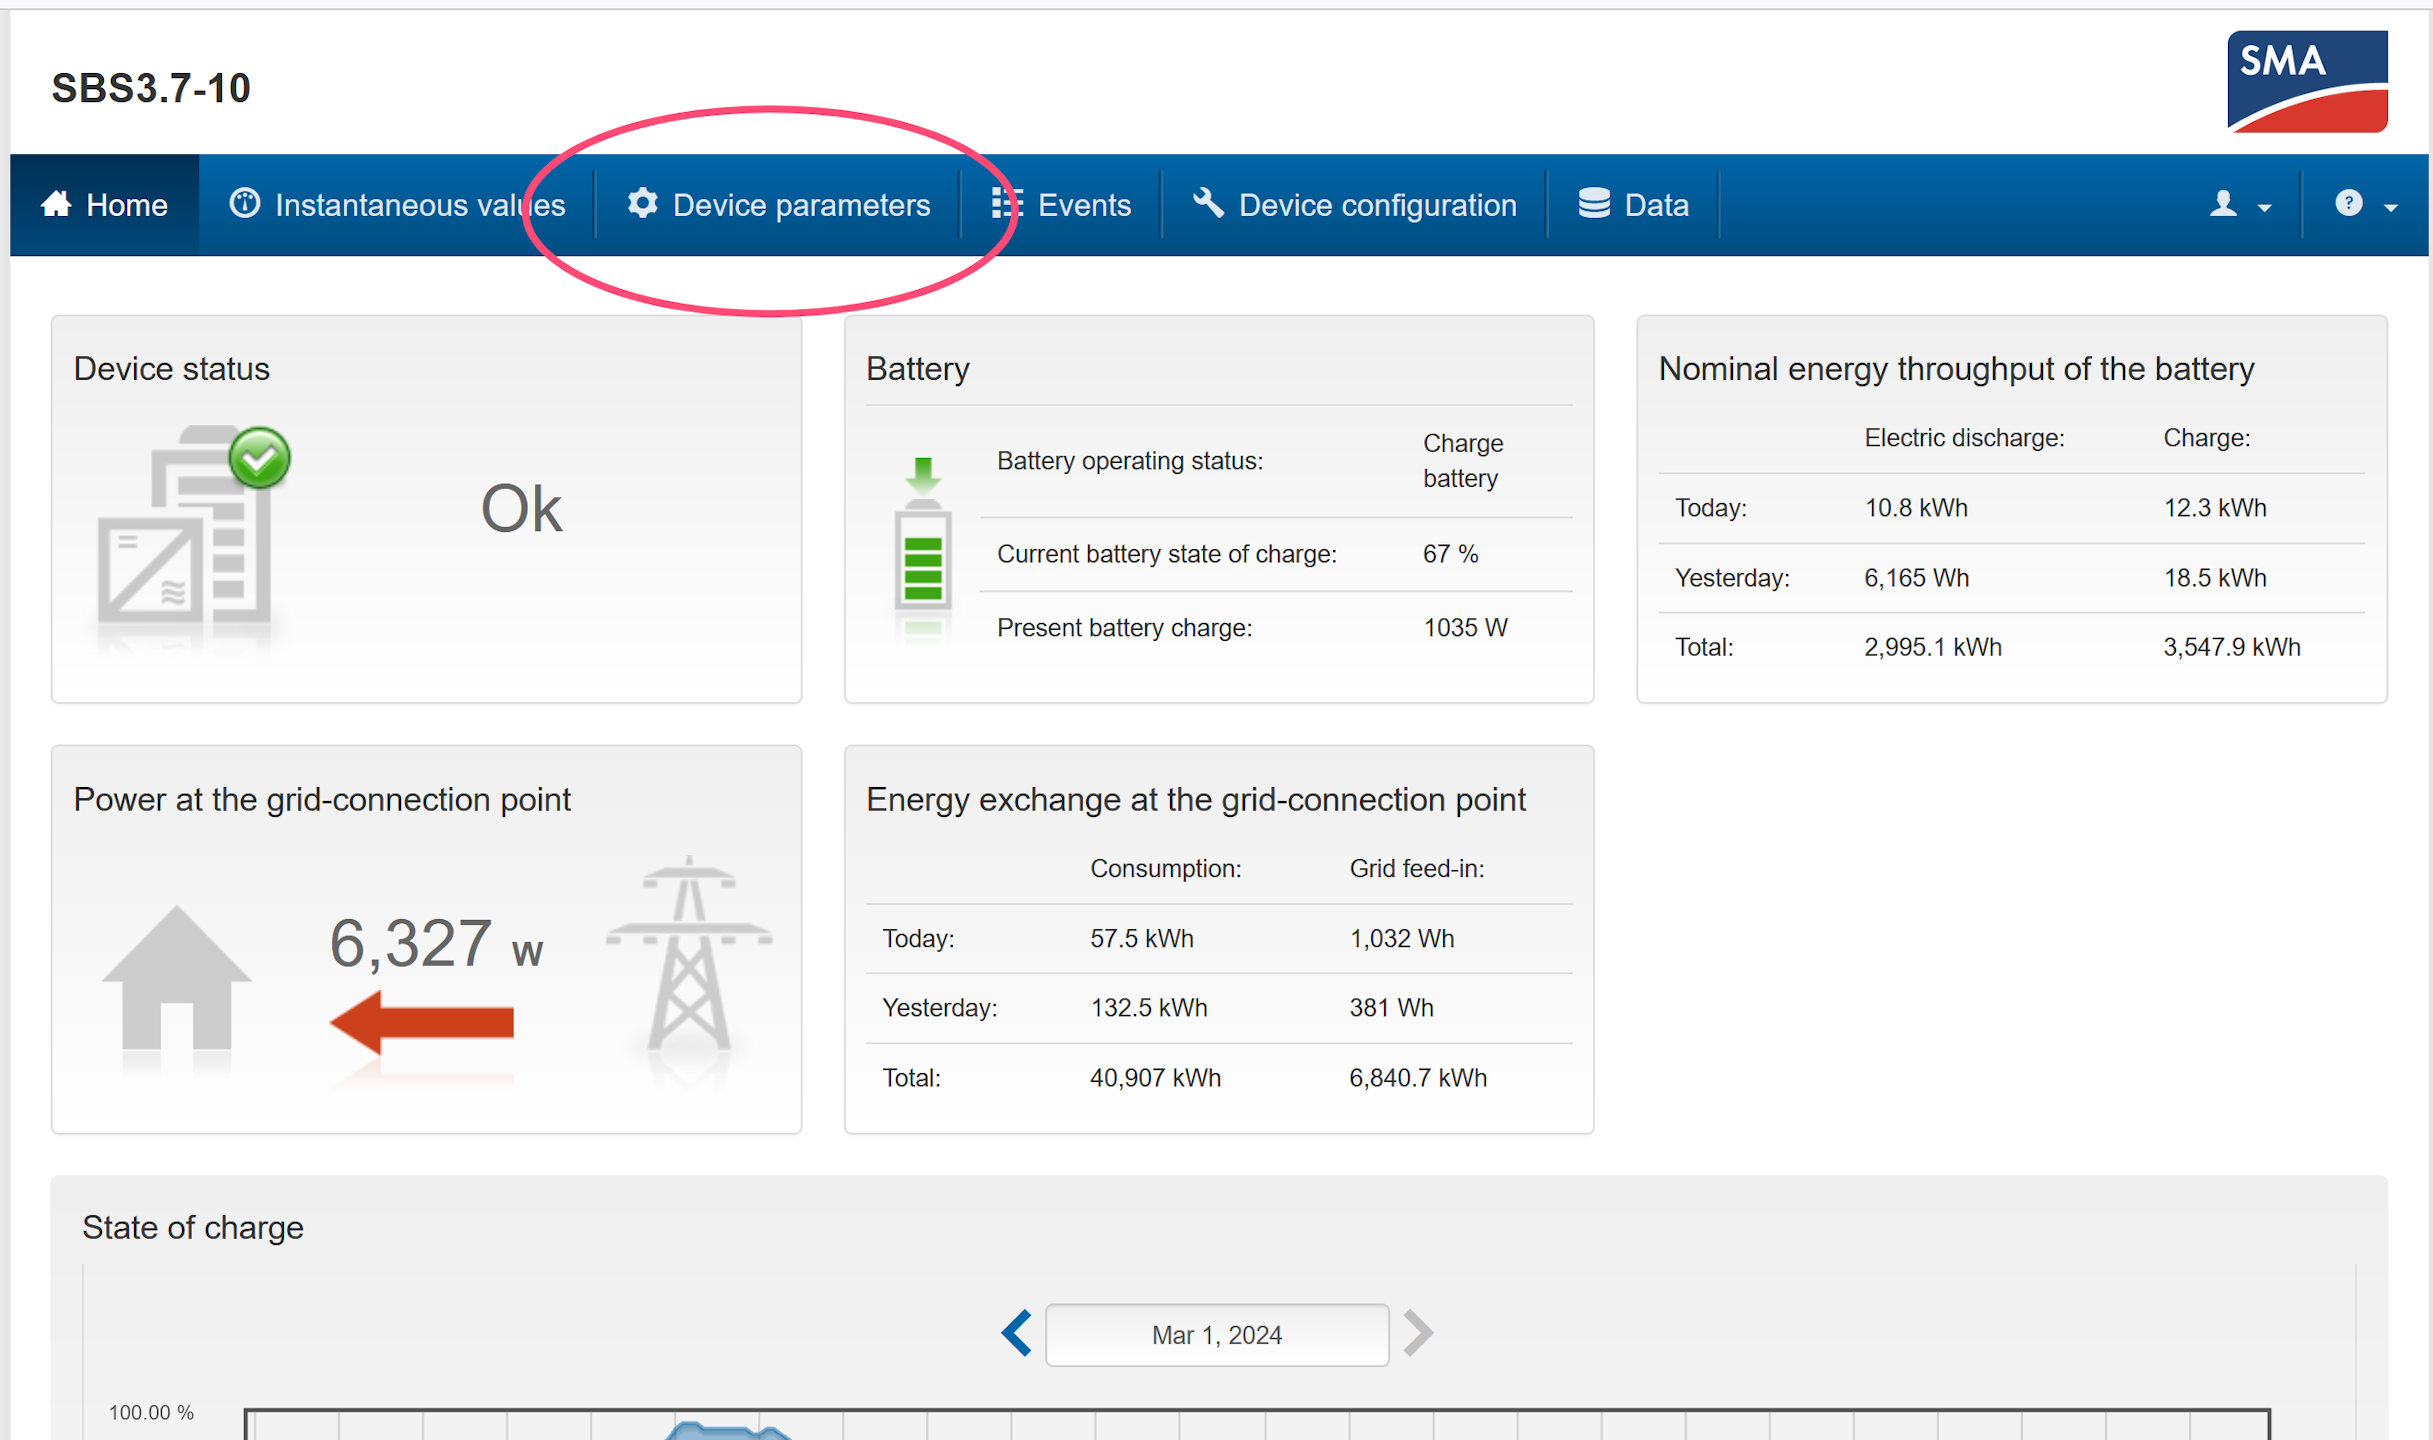The width and height of the screenshot is (2433, 1440).
Task: Click the electricity pylon icon
Action: click(x=689, y=953)
